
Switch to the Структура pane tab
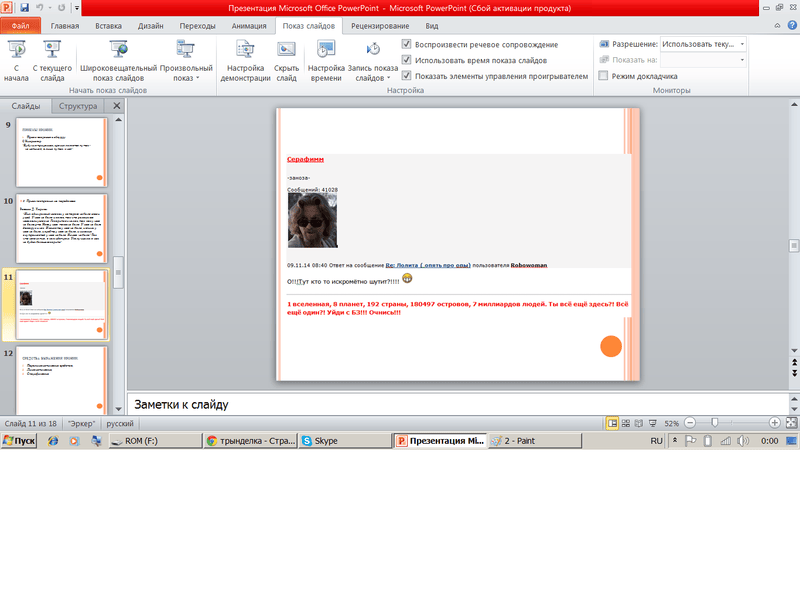tap(78, 105)
